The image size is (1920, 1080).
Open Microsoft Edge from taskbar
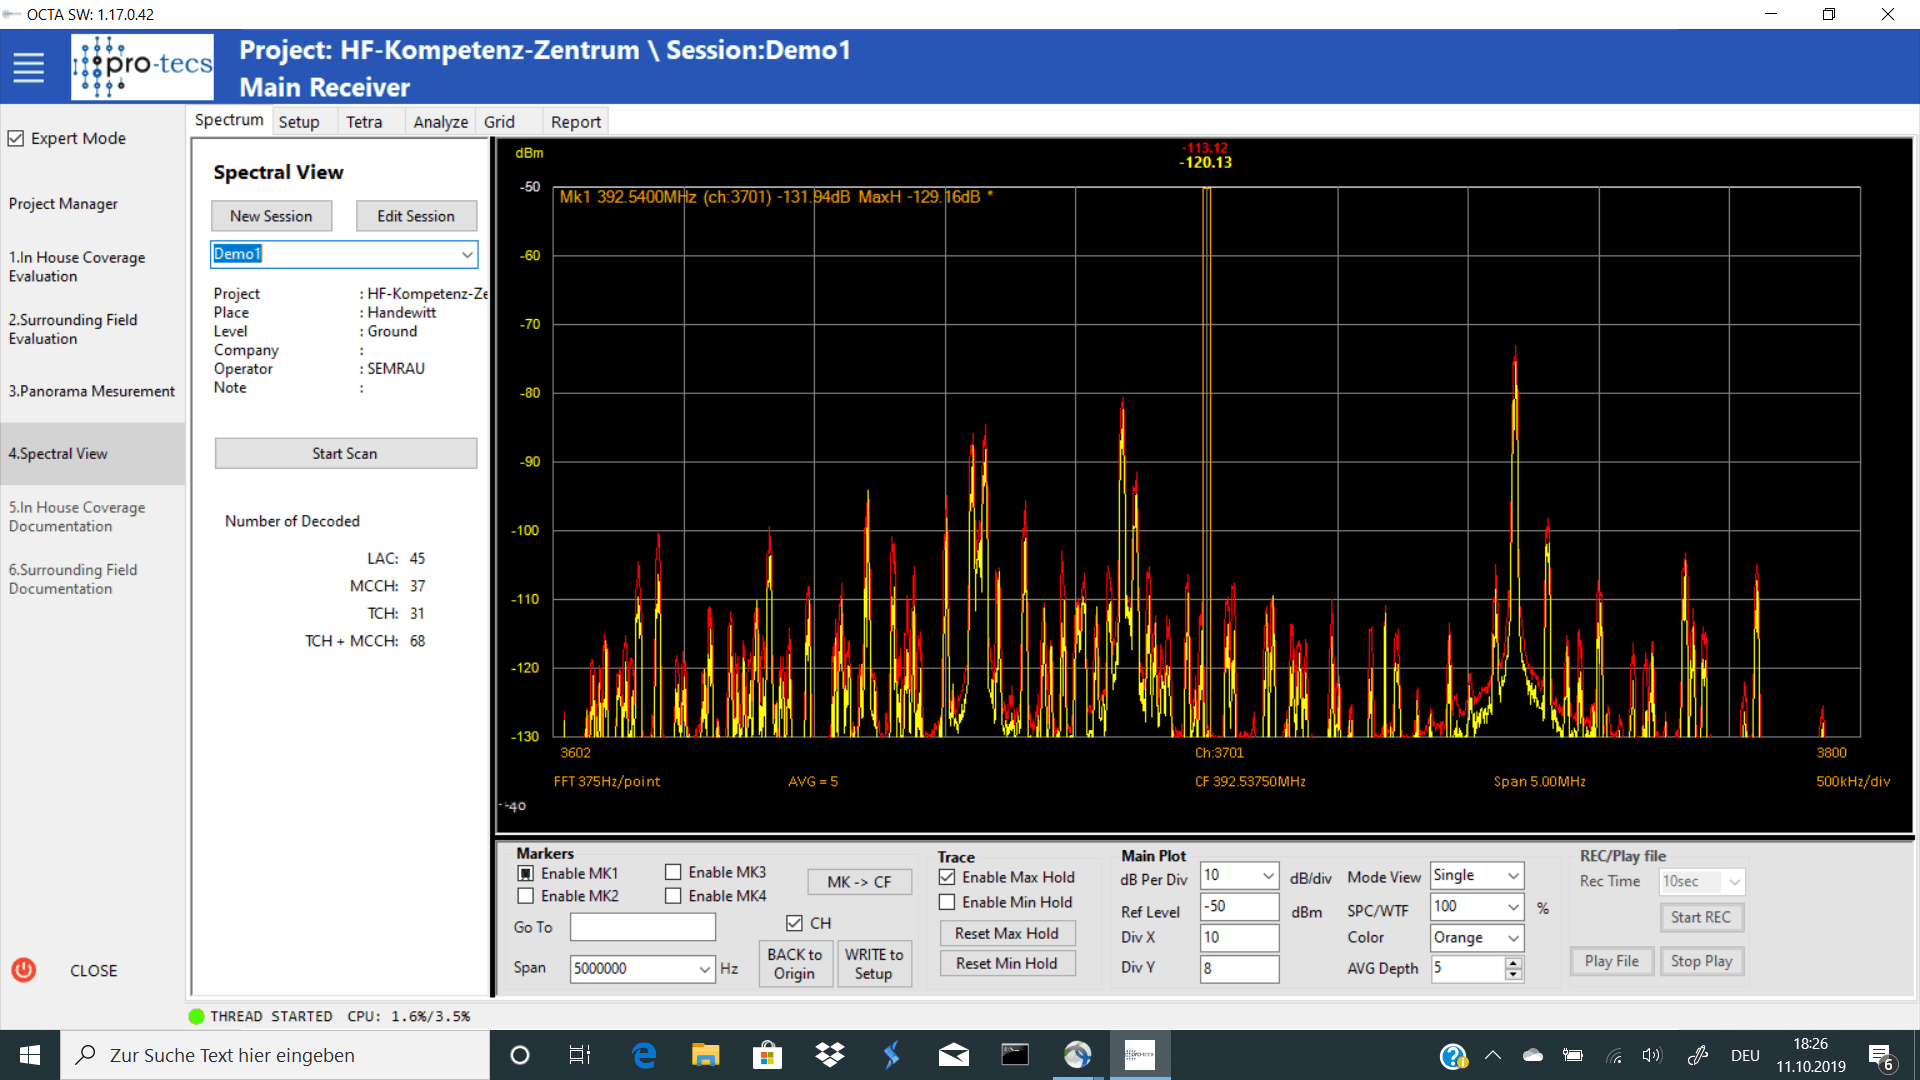tap(644, 1055)
